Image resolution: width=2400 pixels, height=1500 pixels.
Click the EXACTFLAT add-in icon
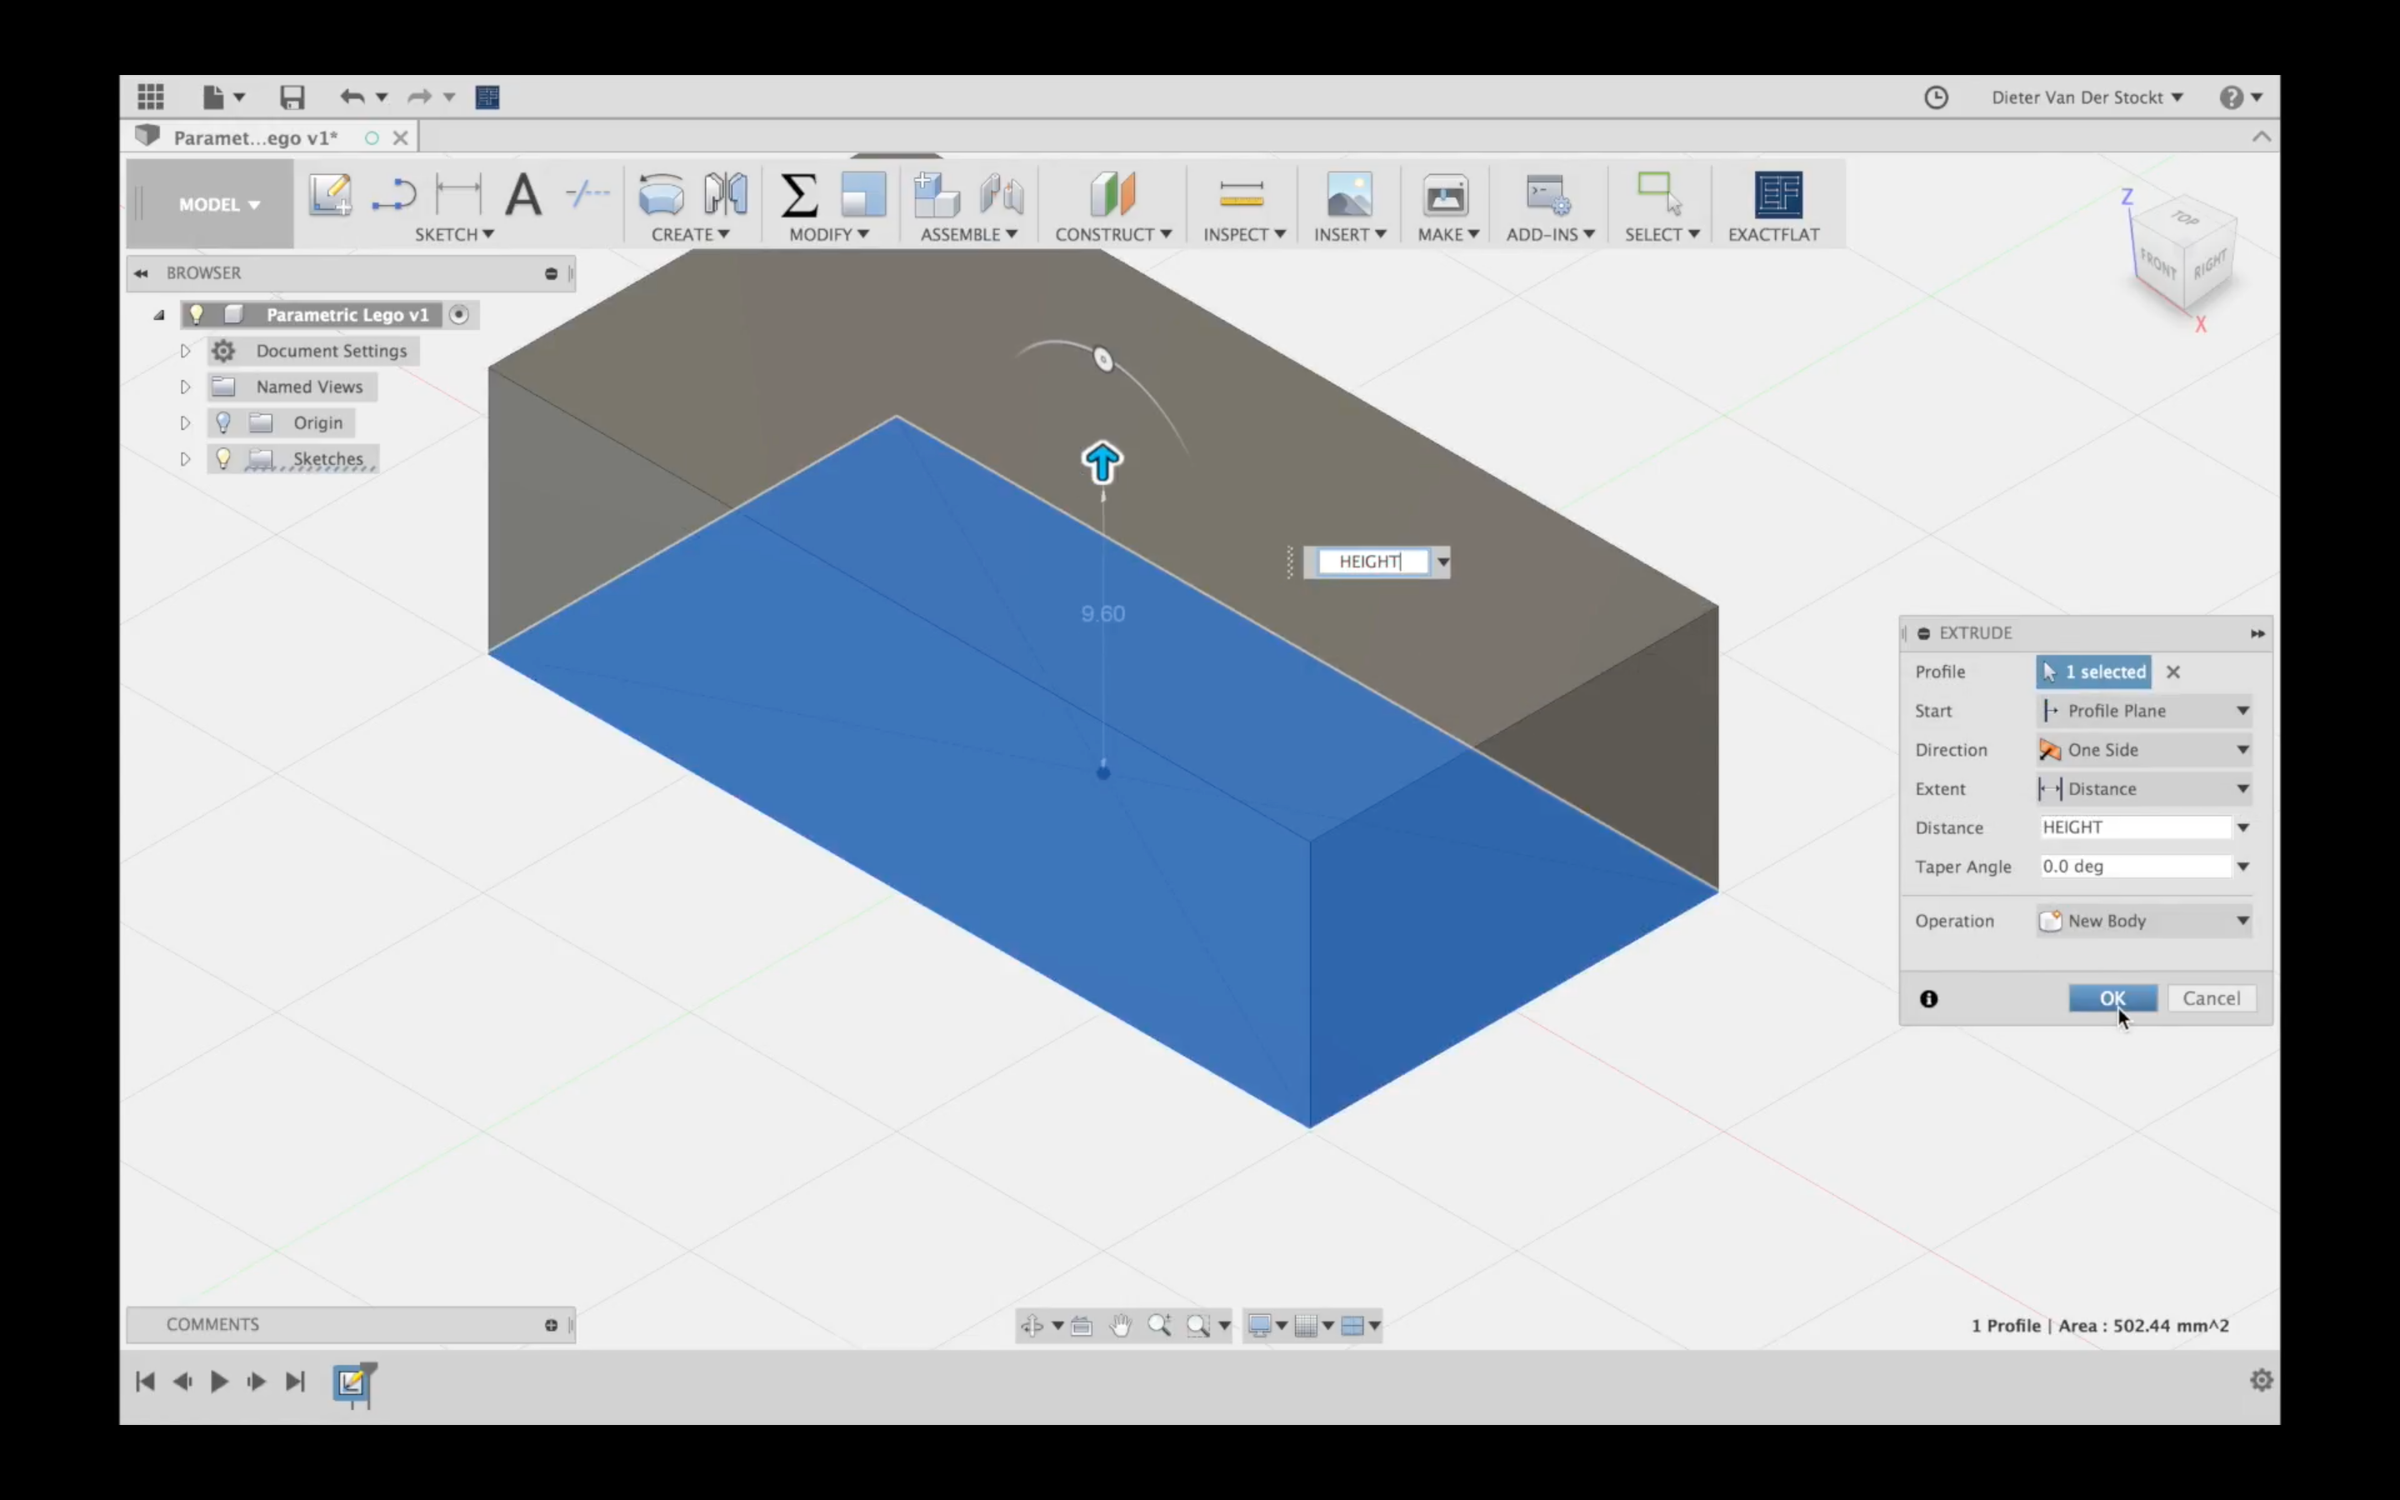pos(1779,196)
